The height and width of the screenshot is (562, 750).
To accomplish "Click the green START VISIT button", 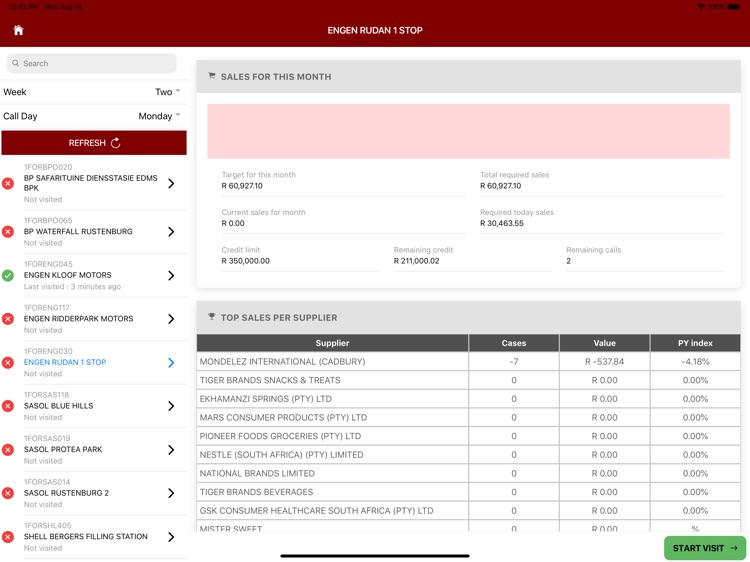I will 705,548.
